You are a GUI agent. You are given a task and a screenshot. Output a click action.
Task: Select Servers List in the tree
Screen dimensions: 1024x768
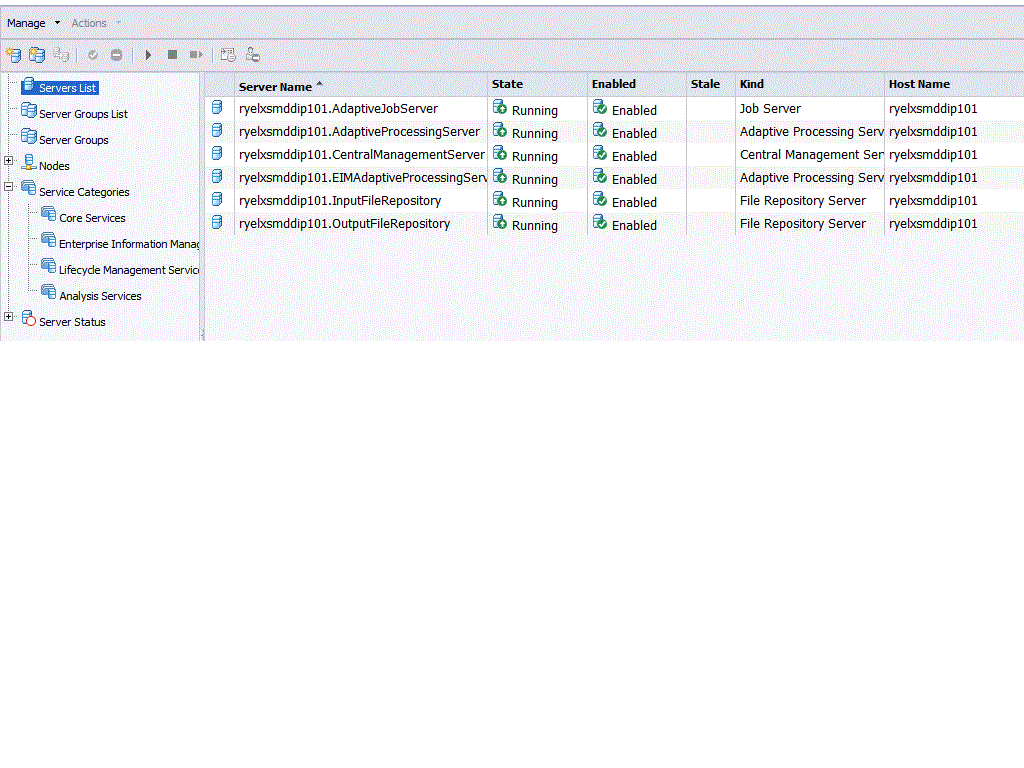click(67, 88)
